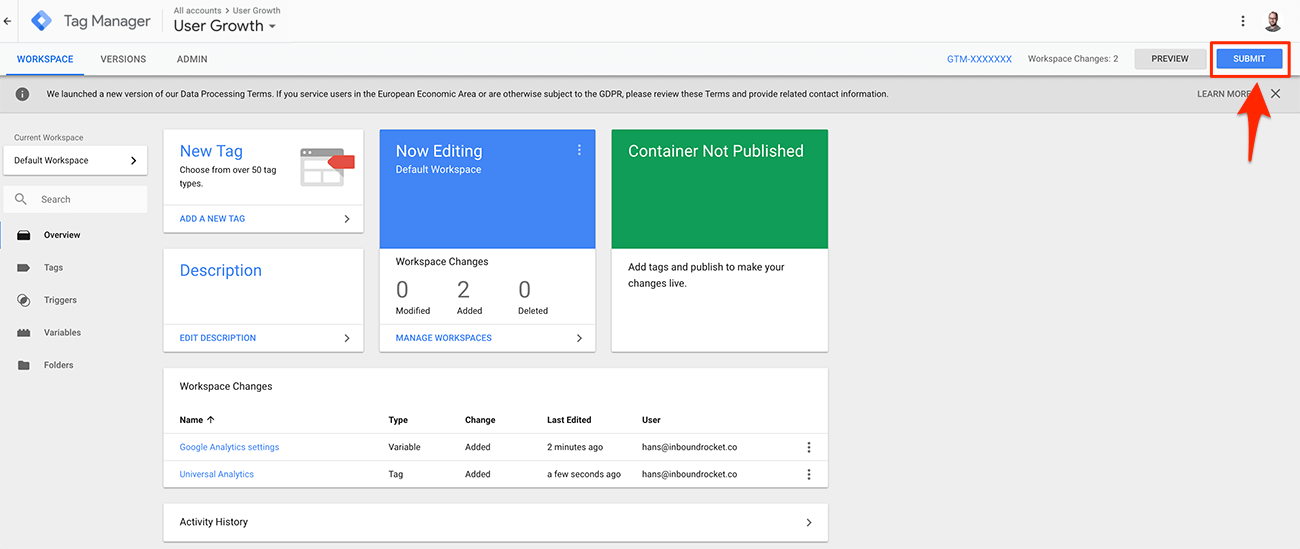Click the Add a New Tag link
Image resolution: width=1300 pixels, height=549 pixels.
(212, 218)
